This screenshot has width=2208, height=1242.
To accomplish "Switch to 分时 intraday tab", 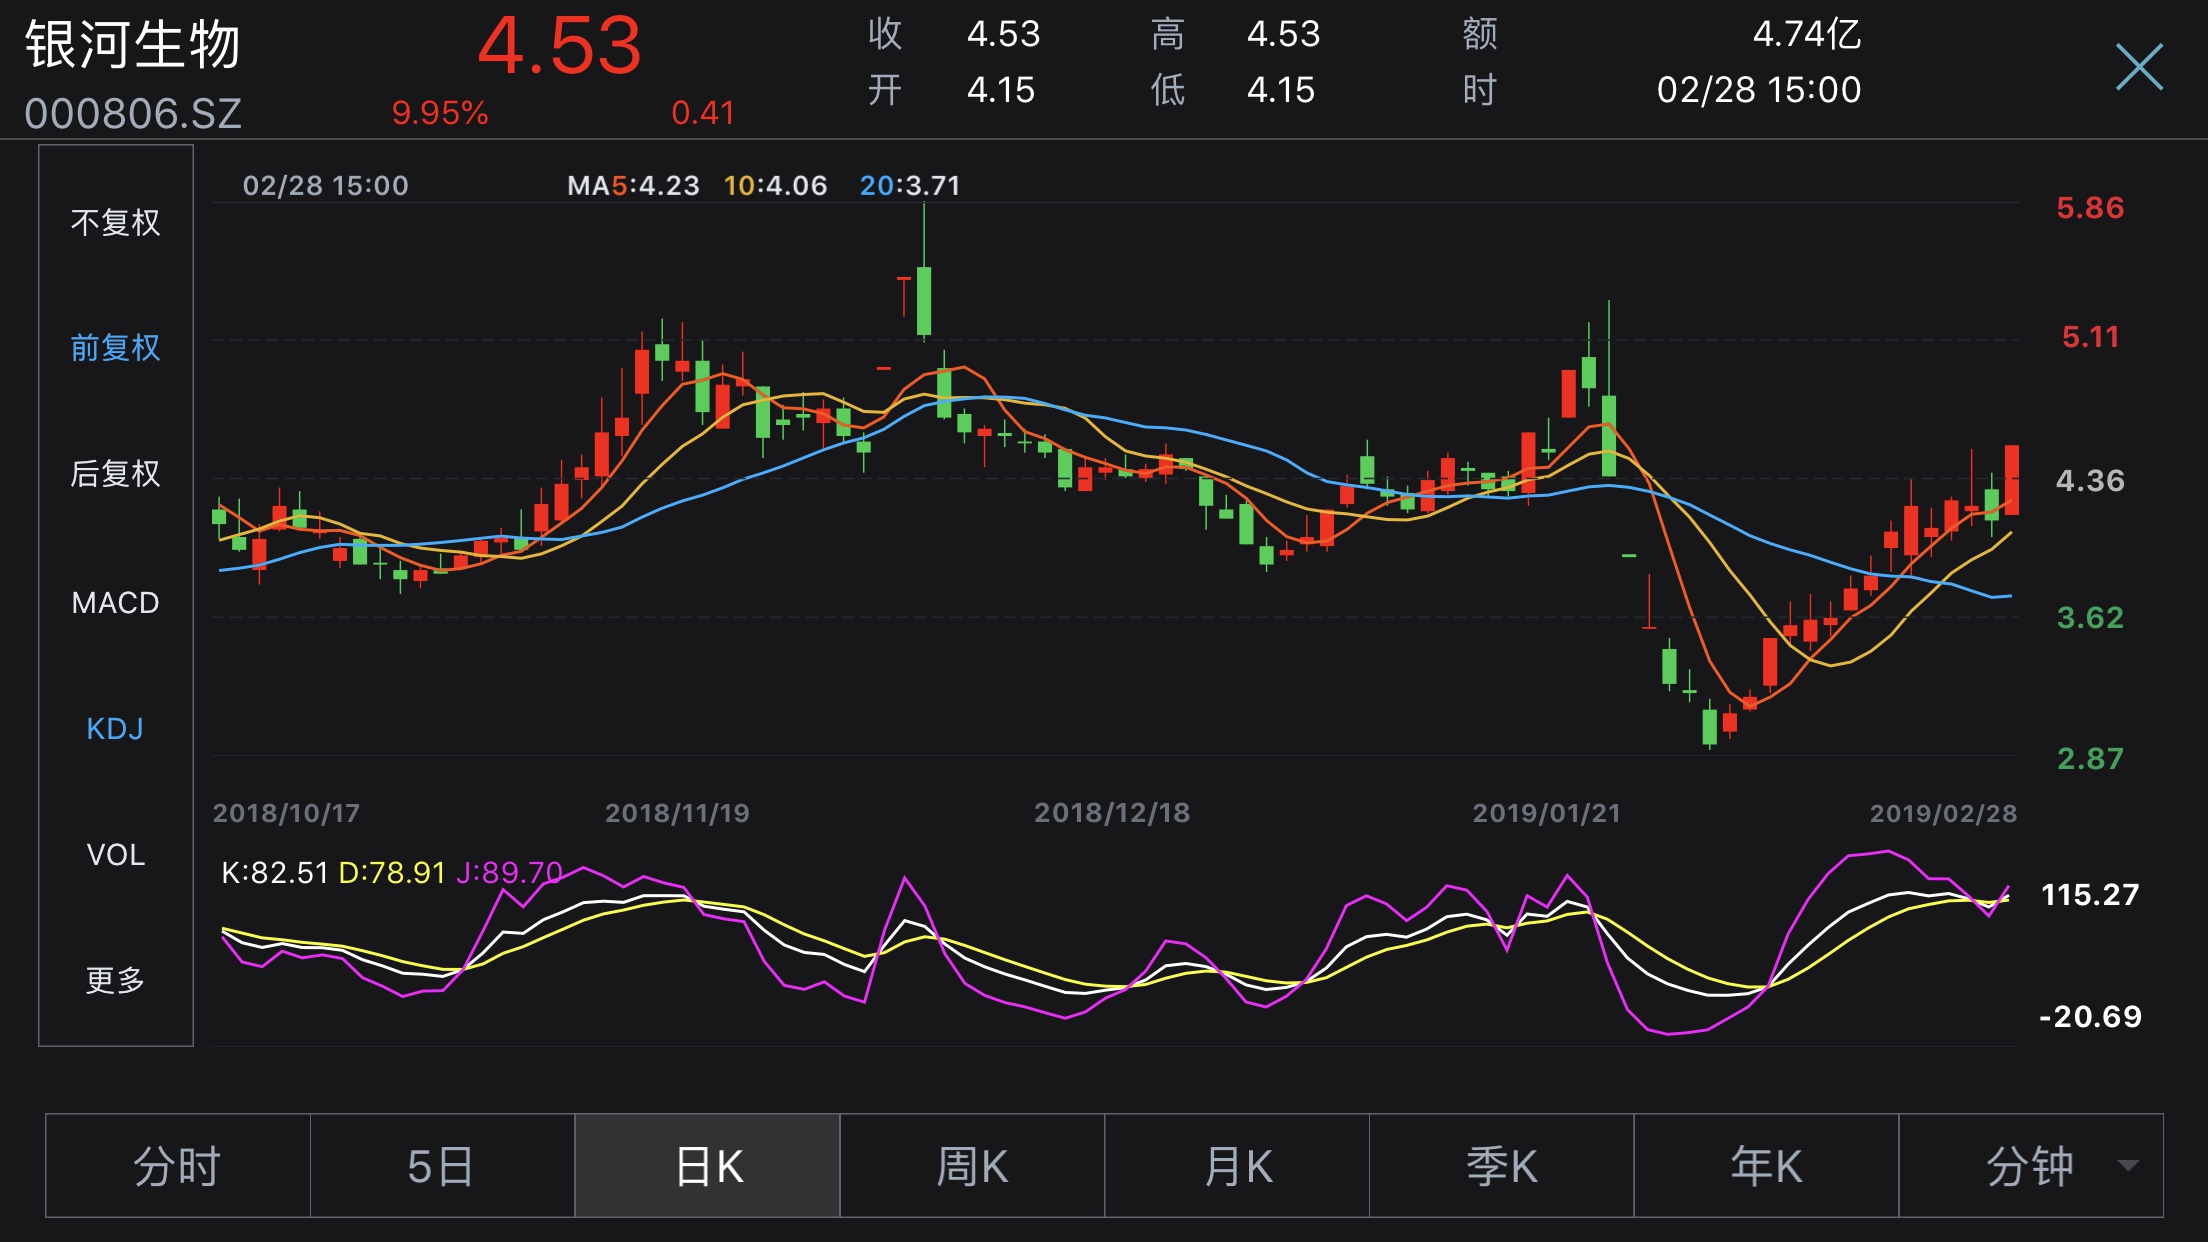I will click(178, 1166).
